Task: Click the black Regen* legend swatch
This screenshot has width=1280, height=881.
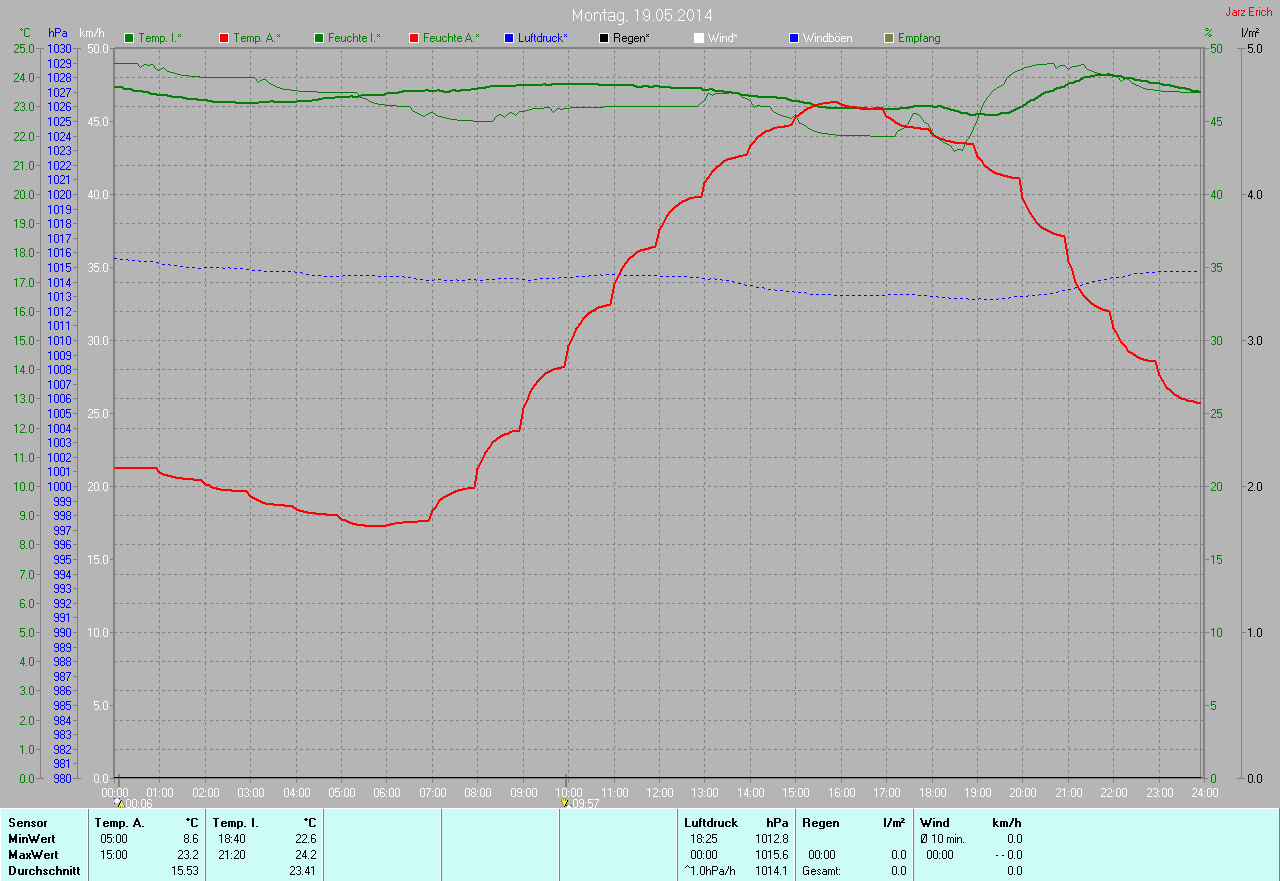Action: coord(604,38)
